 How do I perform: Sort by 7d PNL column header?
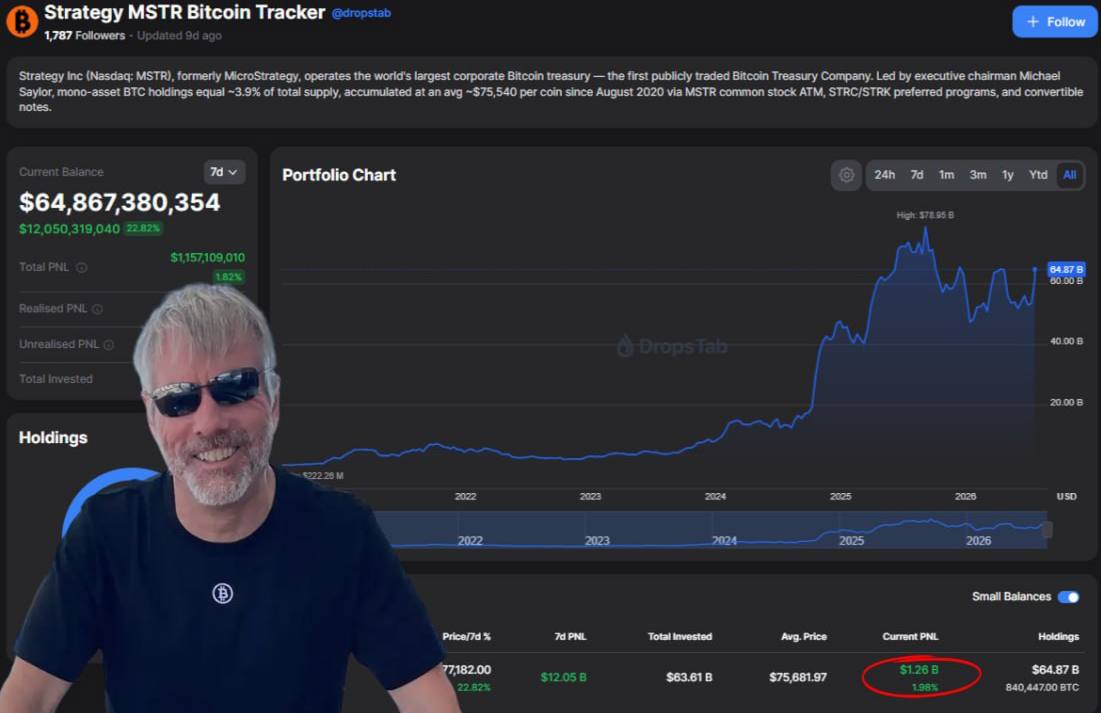point(570,636)
